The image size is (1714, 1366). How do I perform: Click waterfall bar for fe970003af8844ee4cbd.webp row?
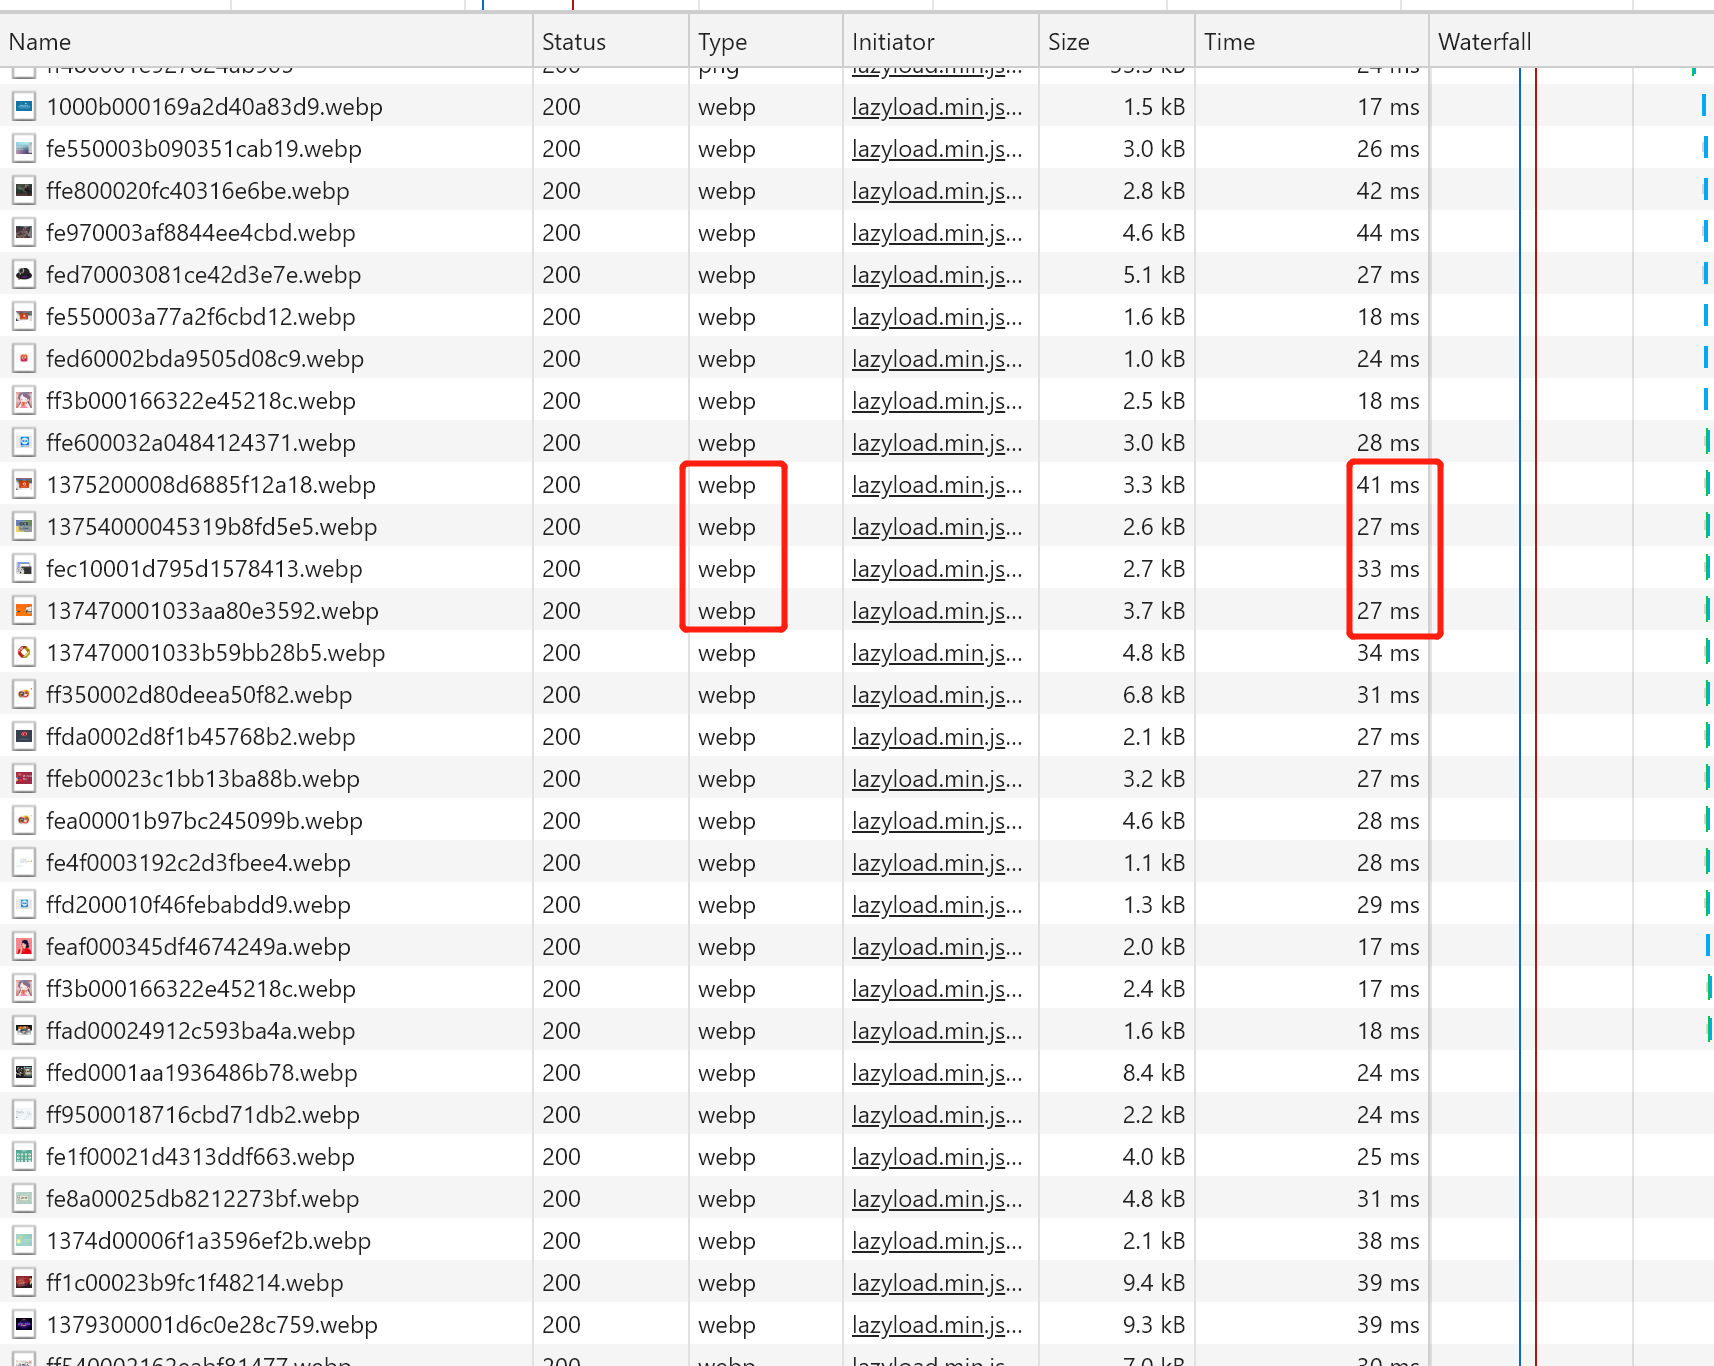click(x=1705, y=233)
